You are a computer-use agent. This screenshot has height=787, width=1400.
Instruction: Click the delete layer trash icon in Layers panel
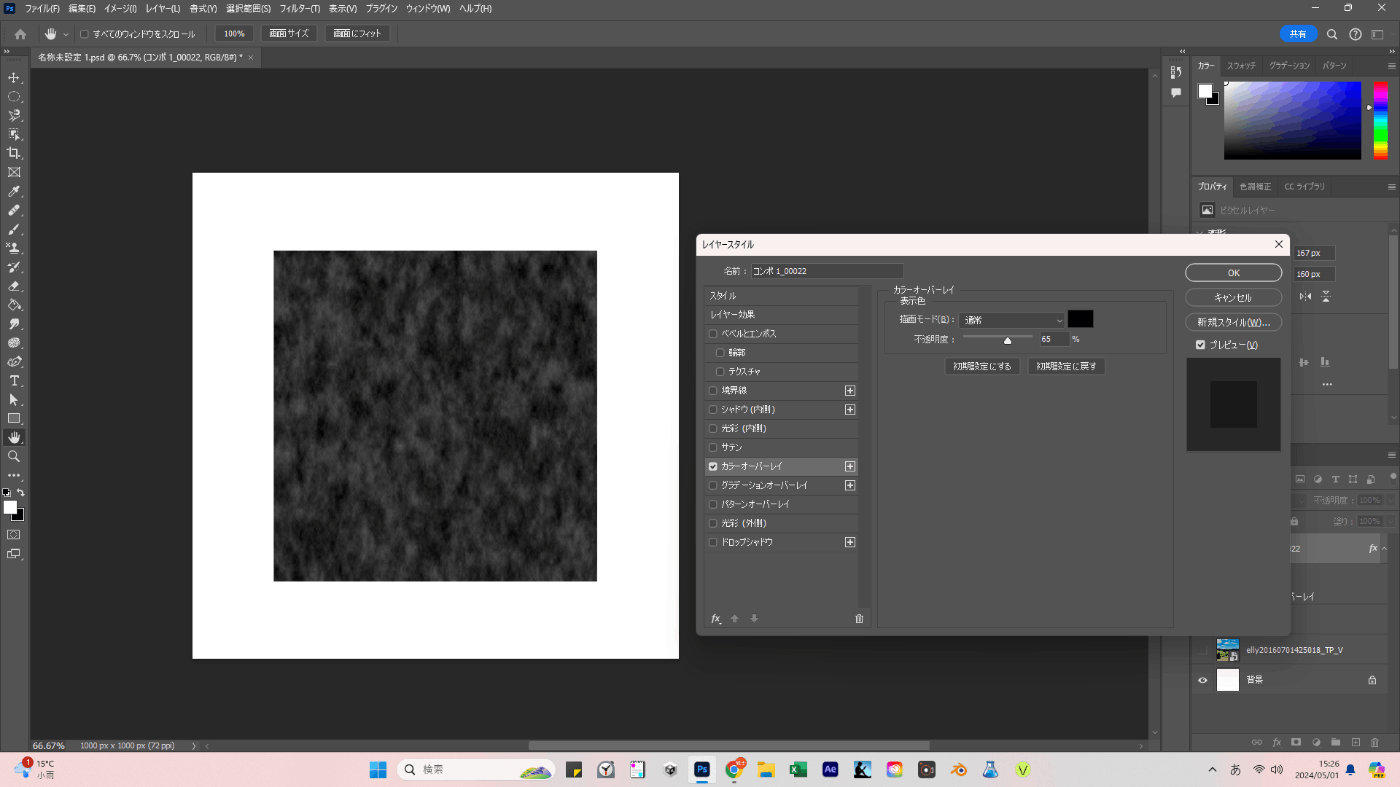point(1375,742)
